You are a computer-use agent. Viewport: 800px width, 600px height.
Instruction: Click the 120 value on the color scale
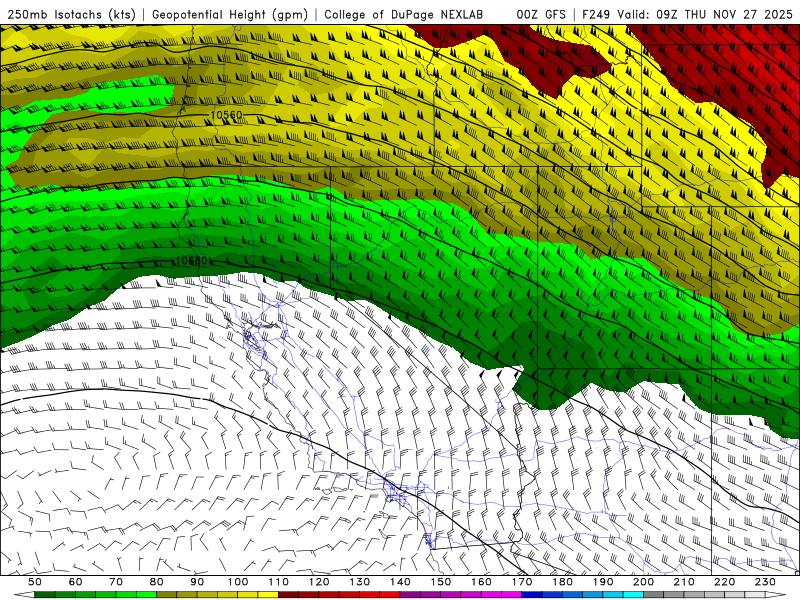(x=319, y=582)
